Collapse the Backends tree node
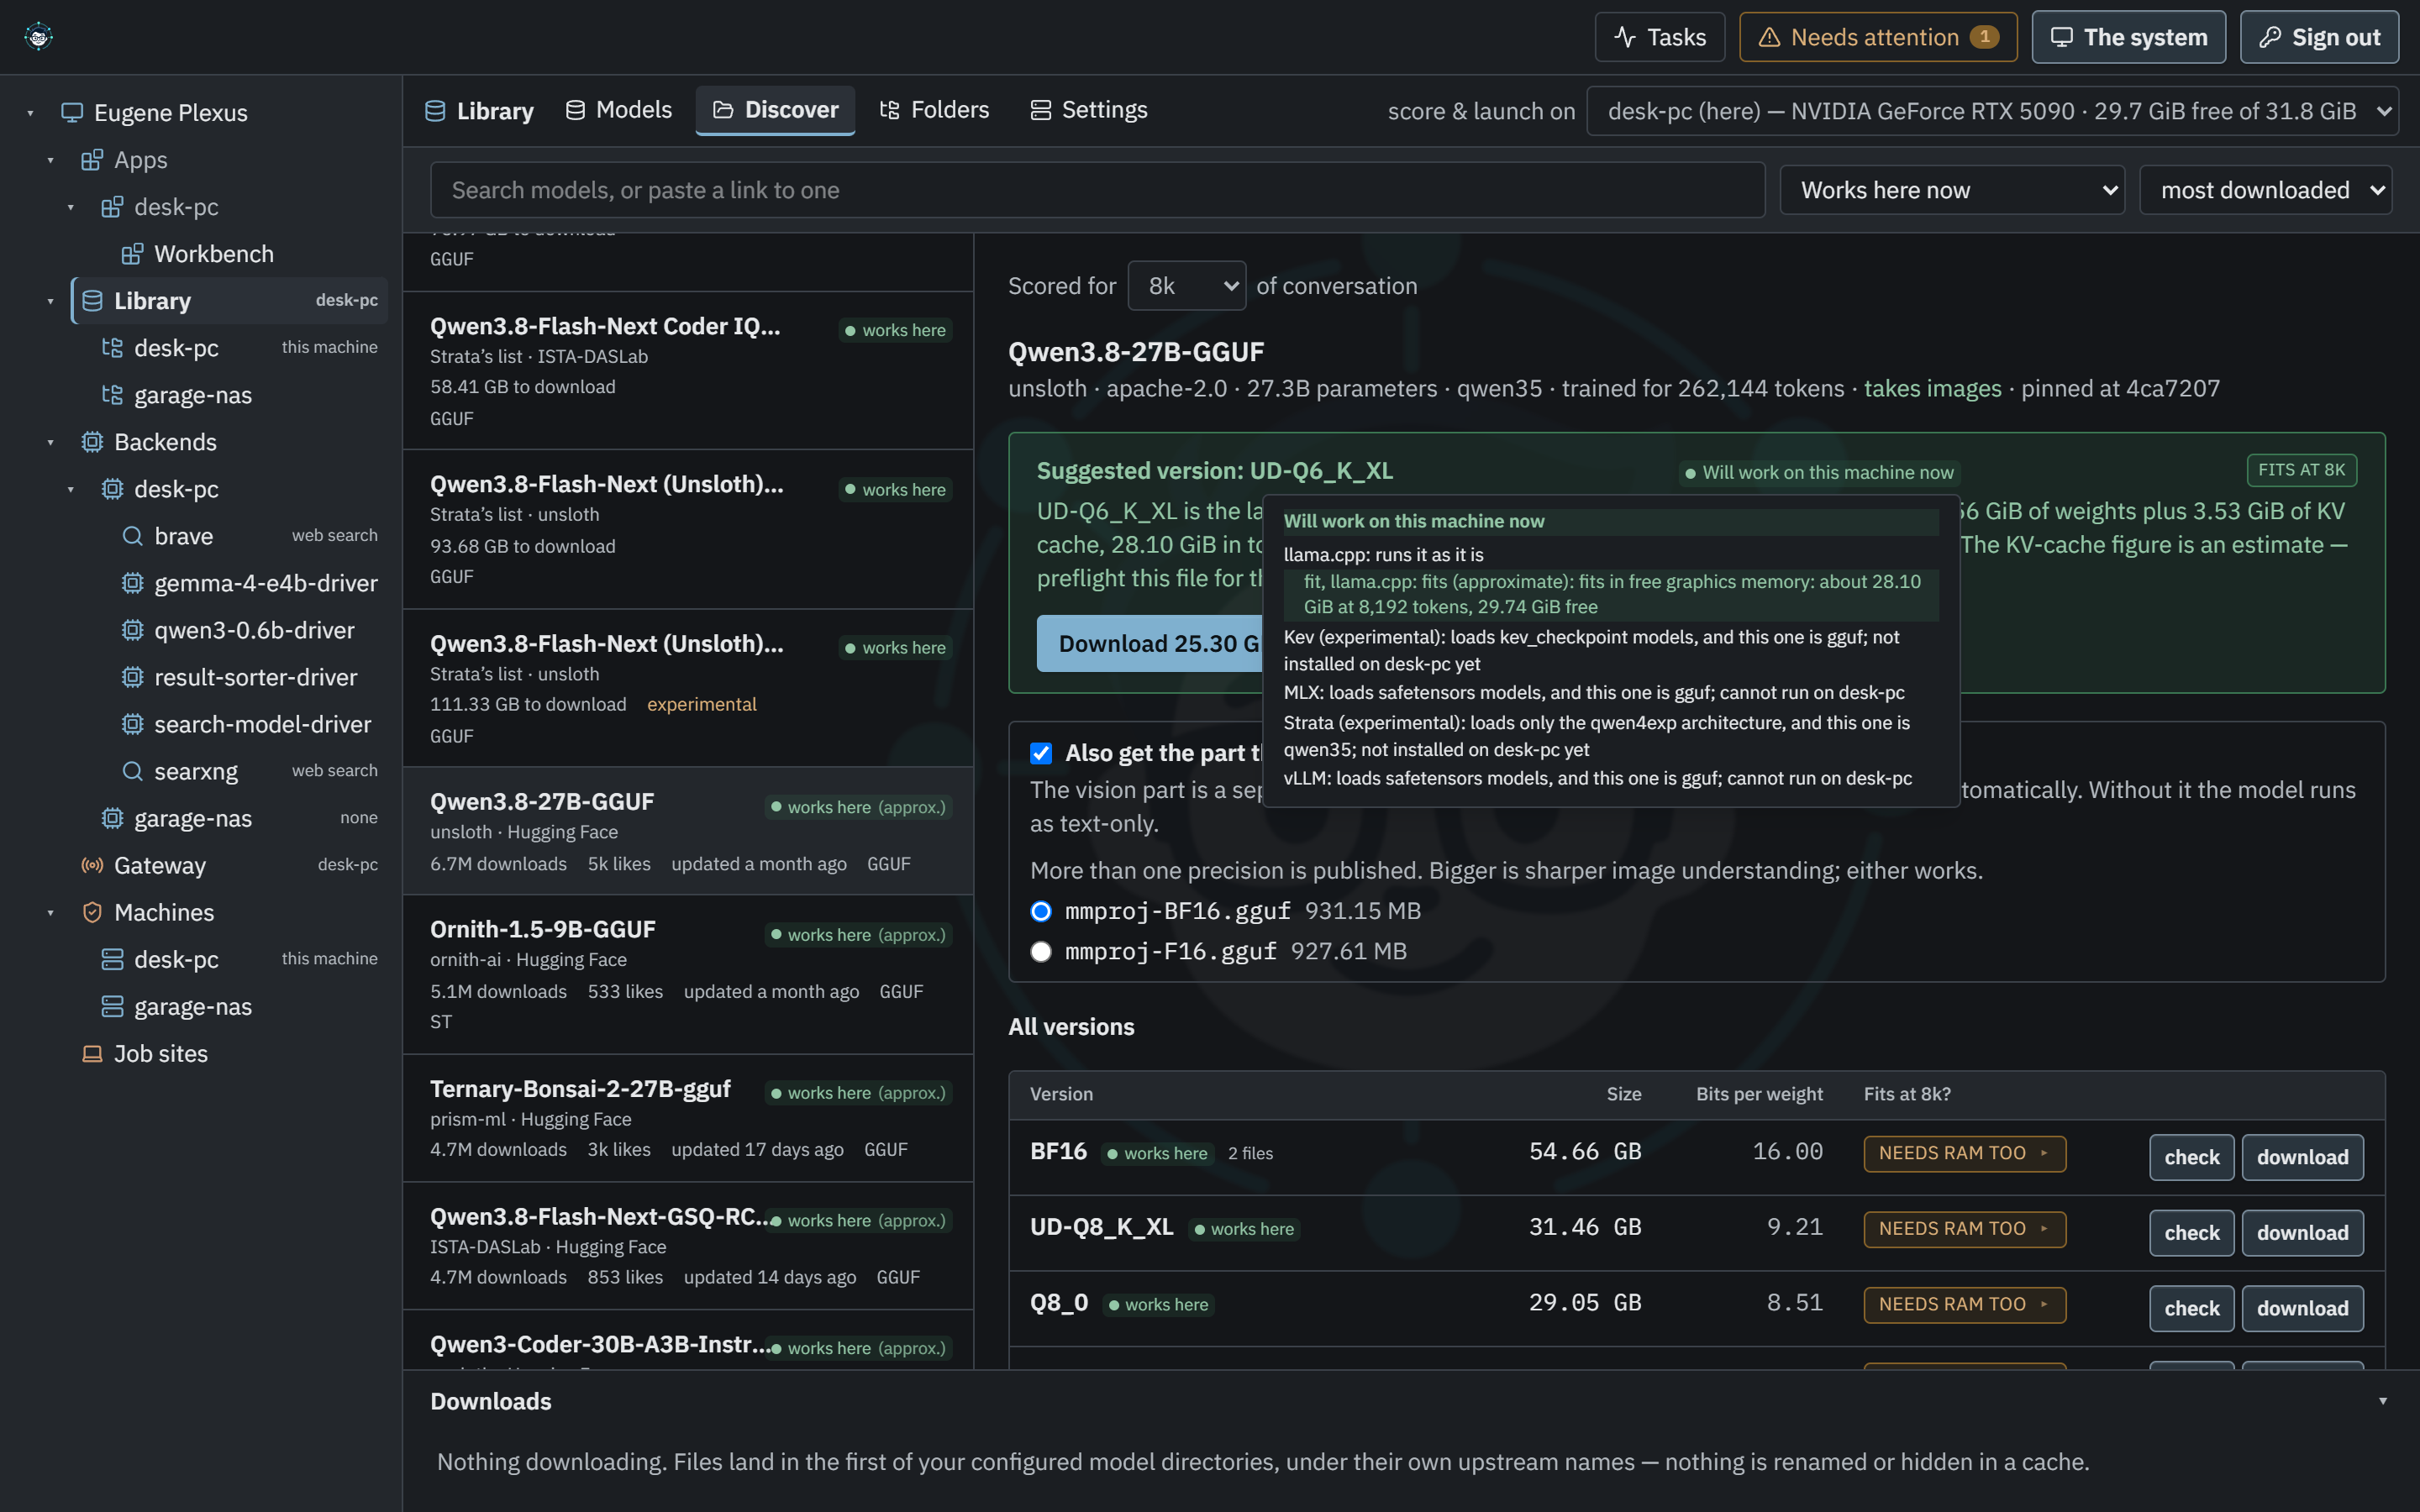 (x=50, y=442)
